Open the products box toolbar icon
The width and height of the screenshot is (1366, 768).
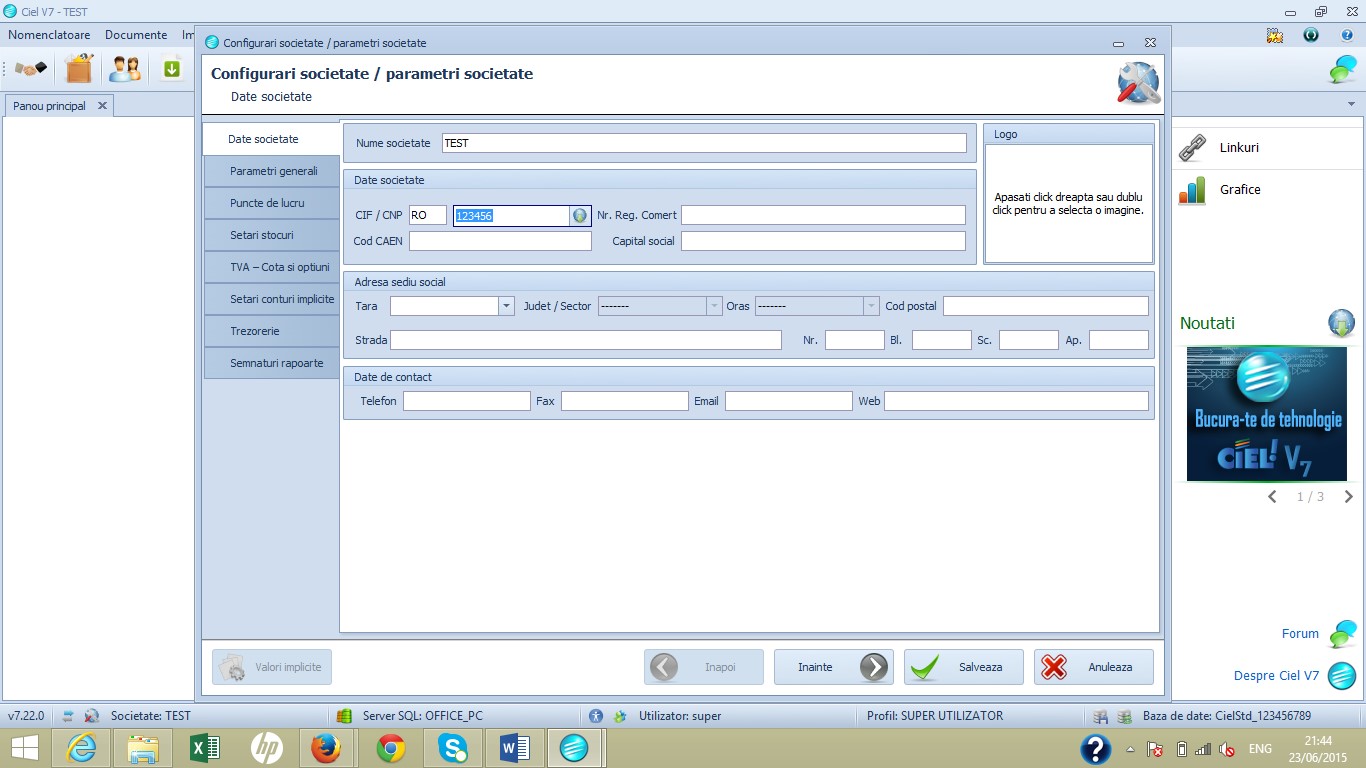click(x=79, y=69)
